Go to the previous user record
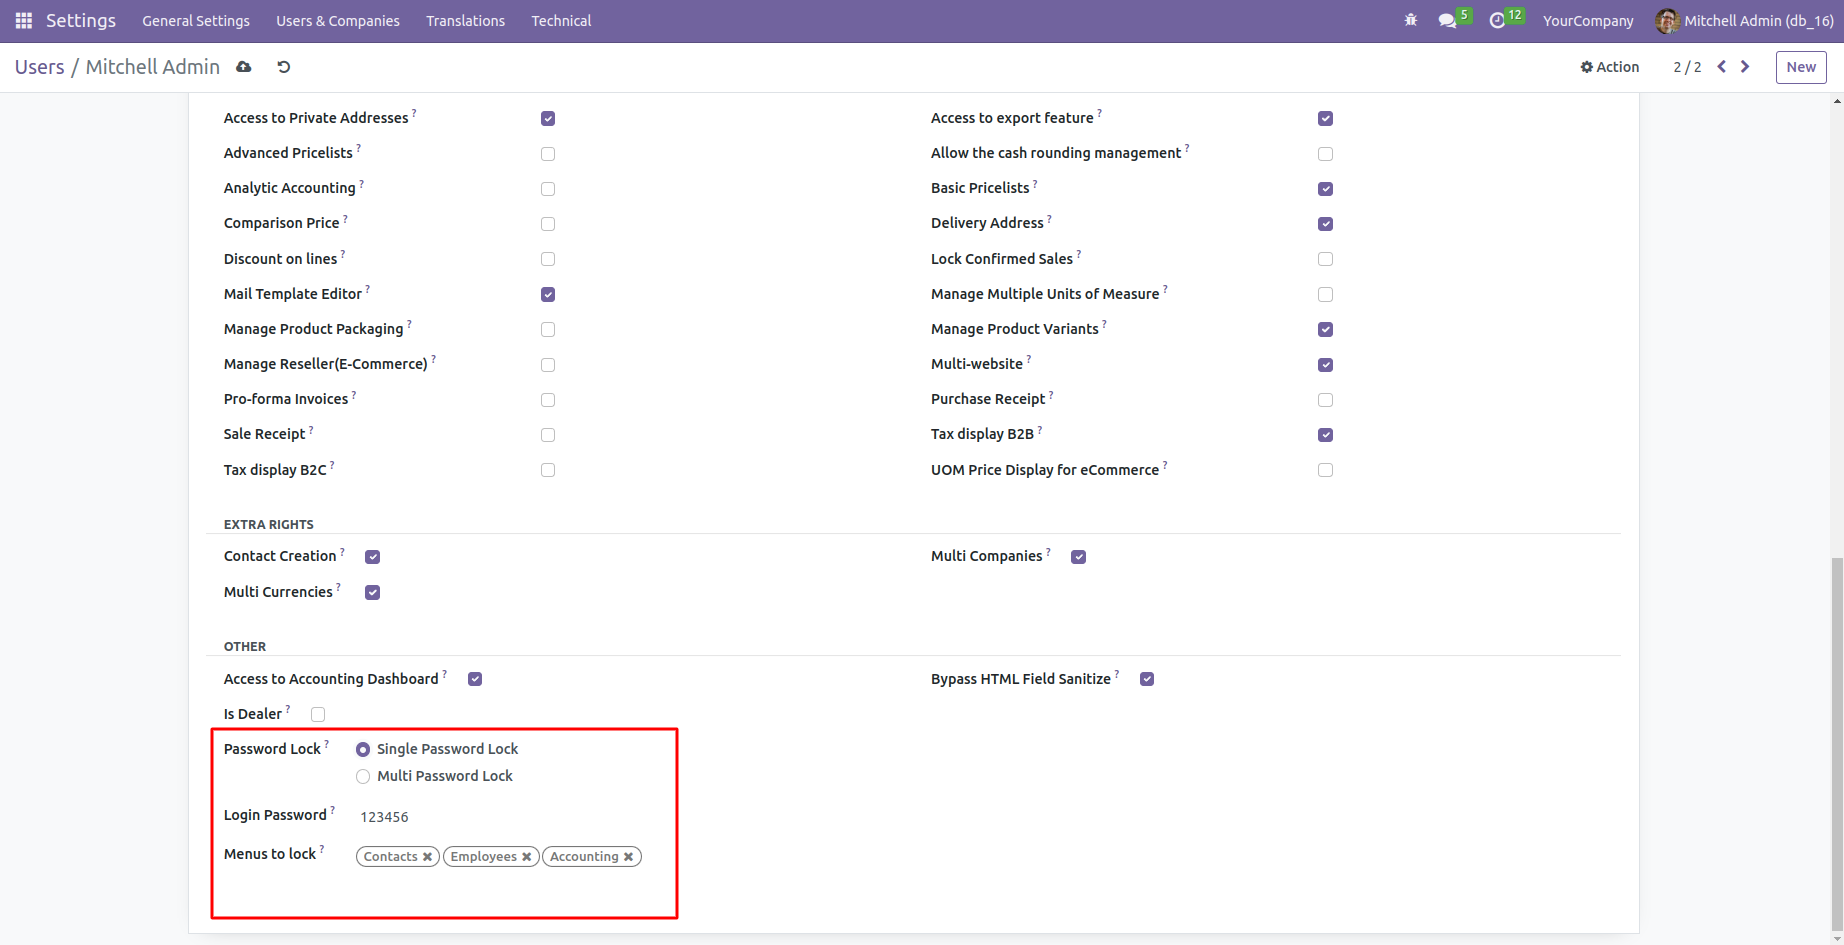Screen dimensions: 1844x945 click(1722, 67)
